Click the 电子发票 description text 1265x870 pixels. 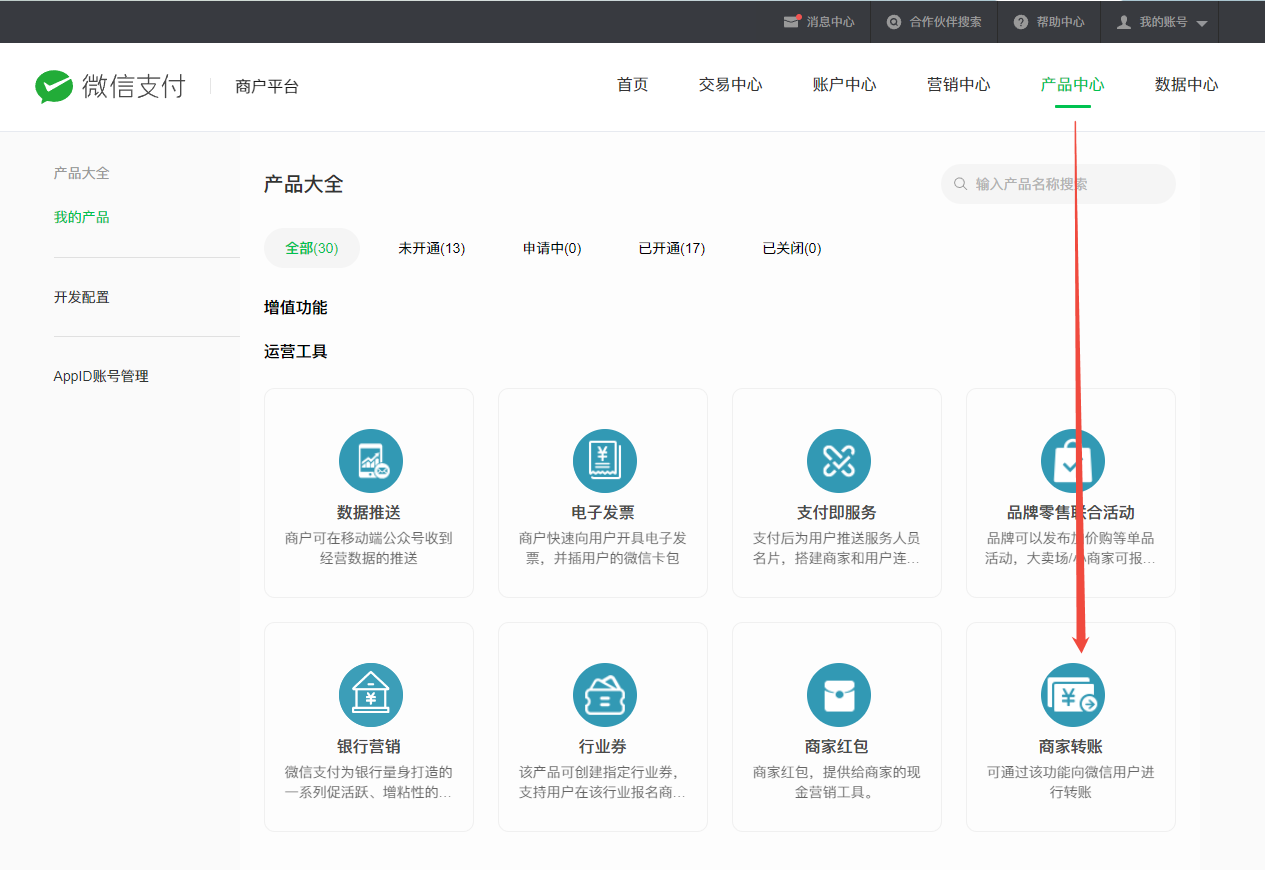pyautogui.click(x=603, y=548)
